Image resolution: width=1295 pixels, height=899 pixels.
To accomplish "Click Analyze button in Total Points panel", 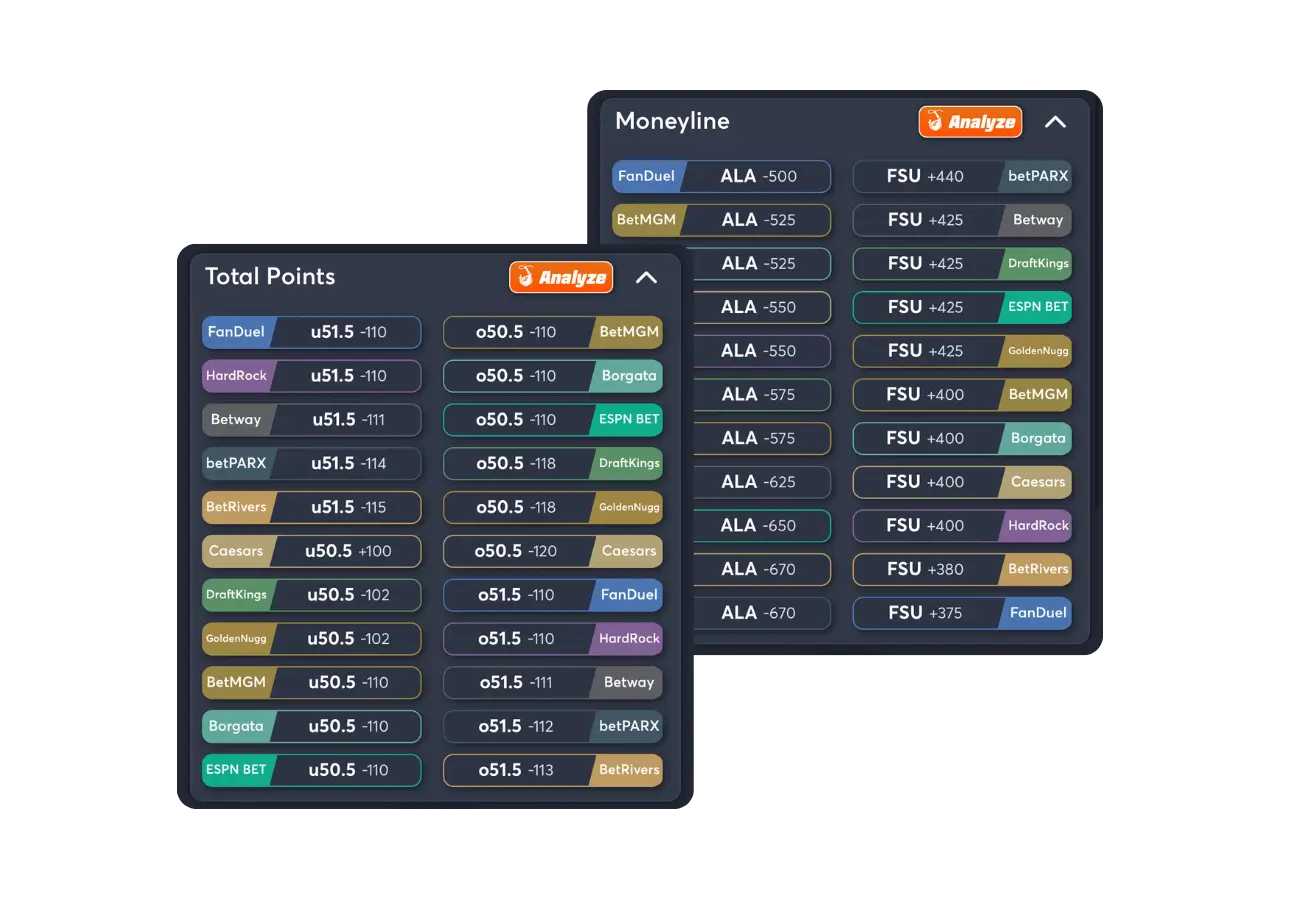I will coord(561,277).
